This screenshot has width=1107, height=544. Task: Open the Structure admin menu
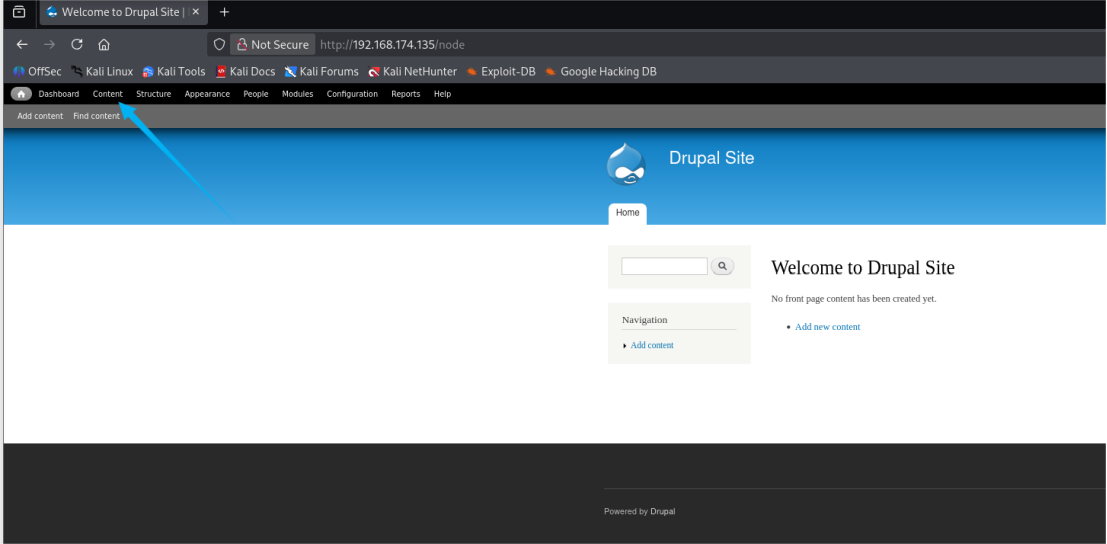coord(153,94)
